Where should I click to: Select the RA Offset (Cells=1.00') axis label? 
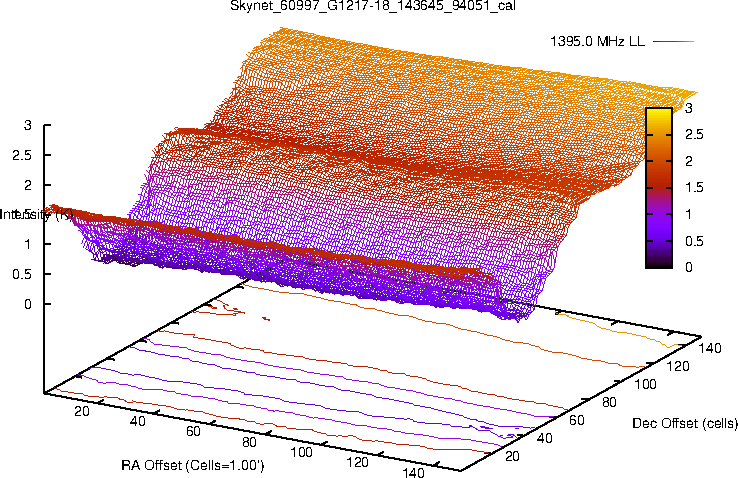(193, 465)
